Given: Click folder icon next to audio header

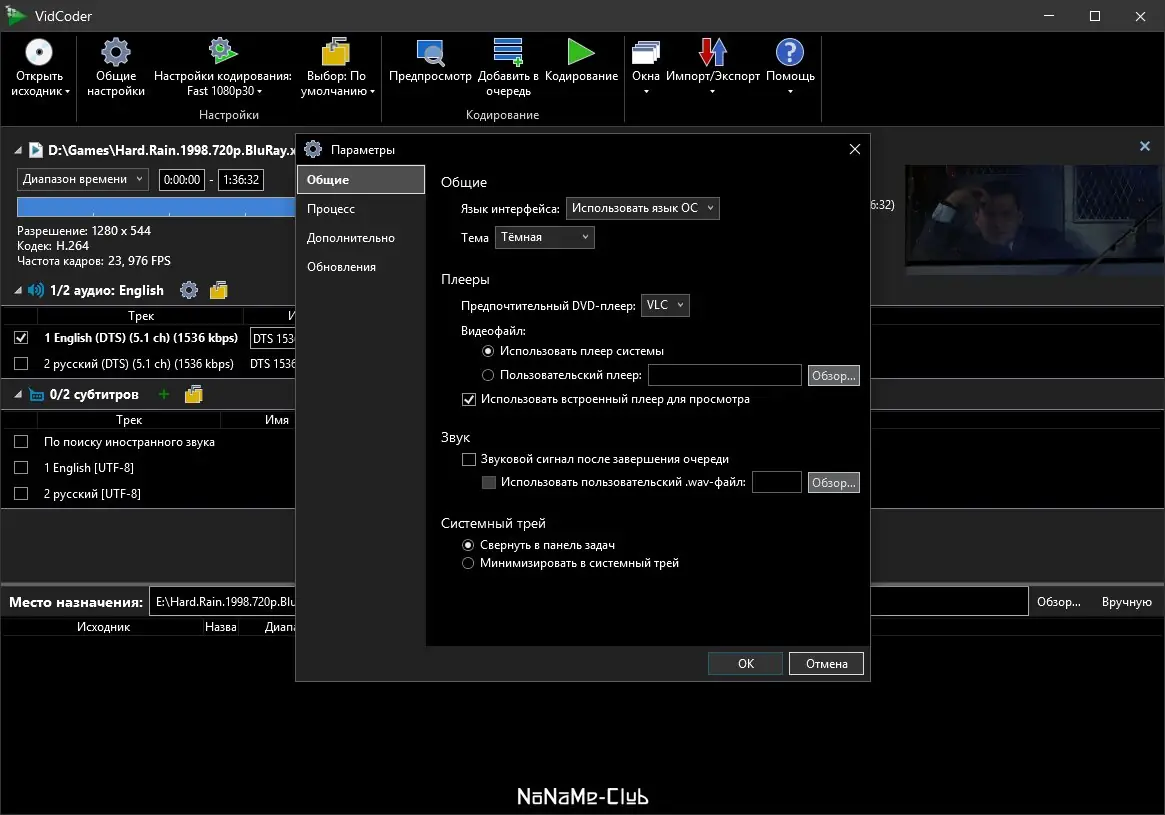Looking at the screenshot, I should click(x=218, y=290).
